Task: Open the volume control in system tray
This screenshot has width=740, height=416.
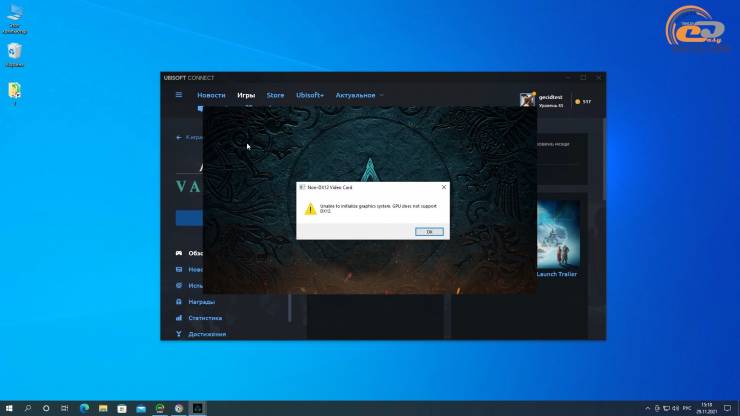Action: tap(676, 408)
